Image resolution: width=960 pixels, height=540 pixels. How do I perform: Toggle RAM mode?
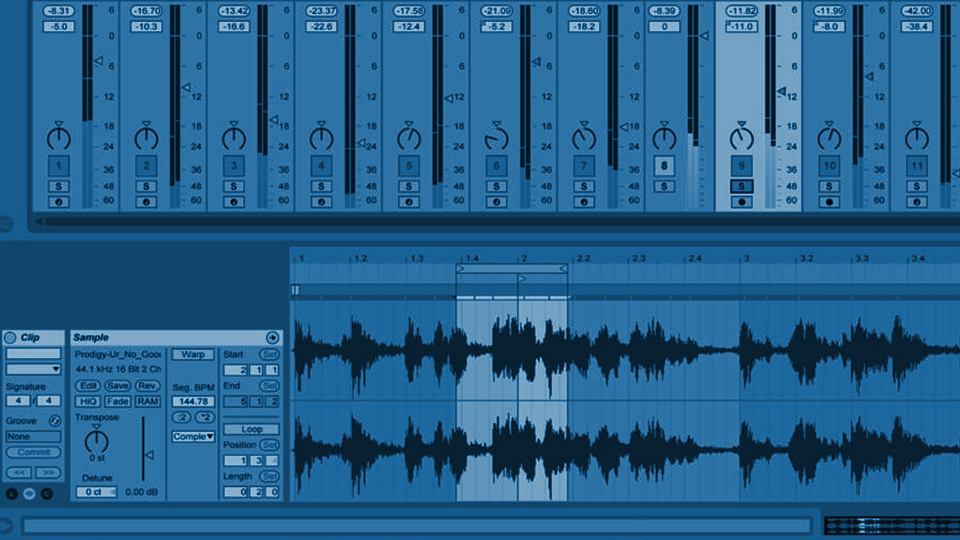click(x=148, y=402)
